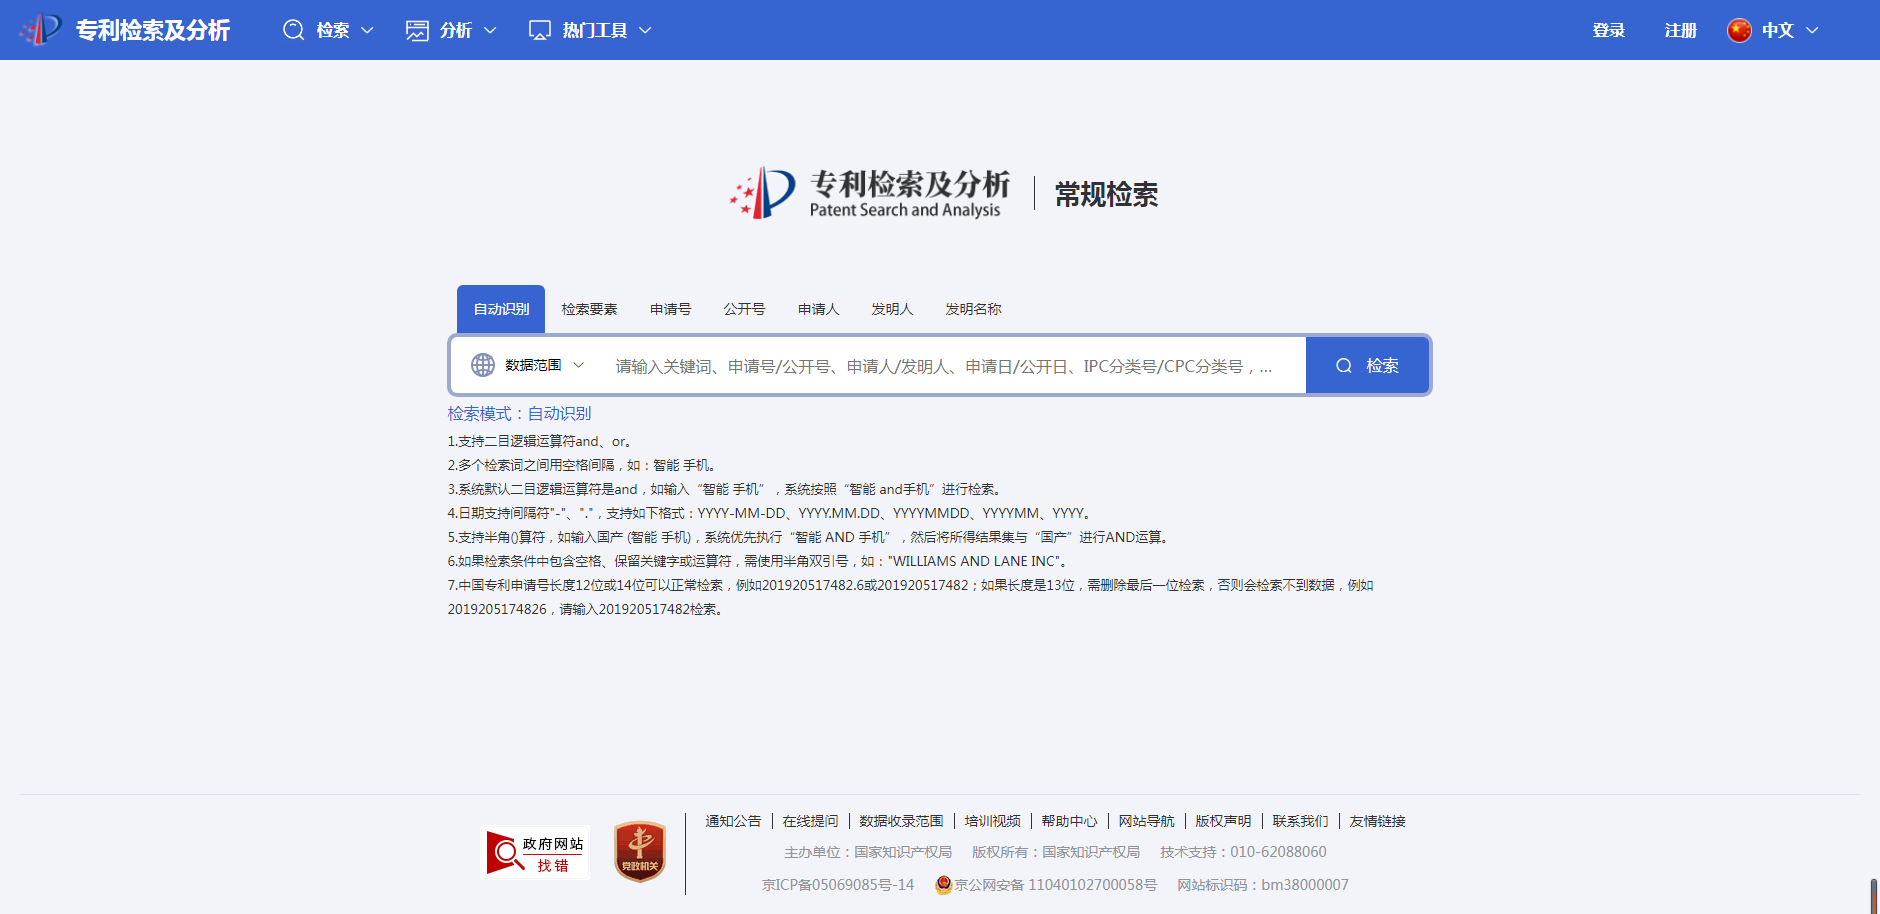Switch to the 申请号 search tab

(x=670, y=309)
